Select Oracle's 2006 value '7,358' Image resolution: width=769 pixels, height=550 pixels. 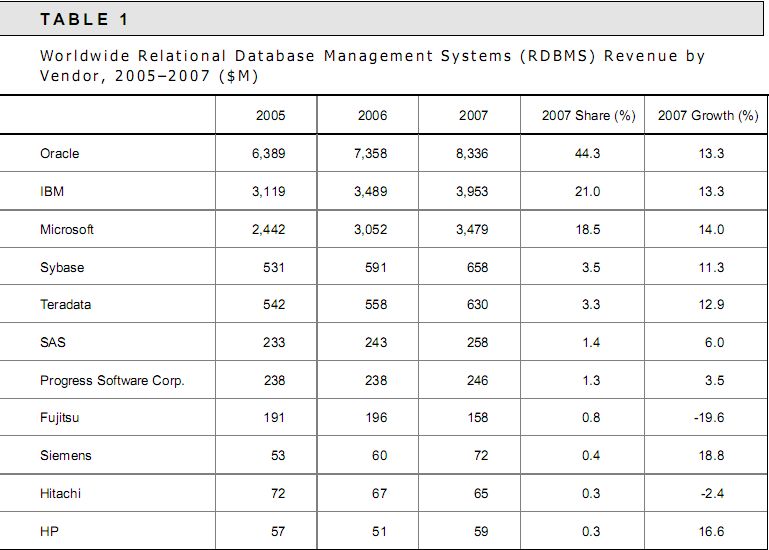(370, 154)
